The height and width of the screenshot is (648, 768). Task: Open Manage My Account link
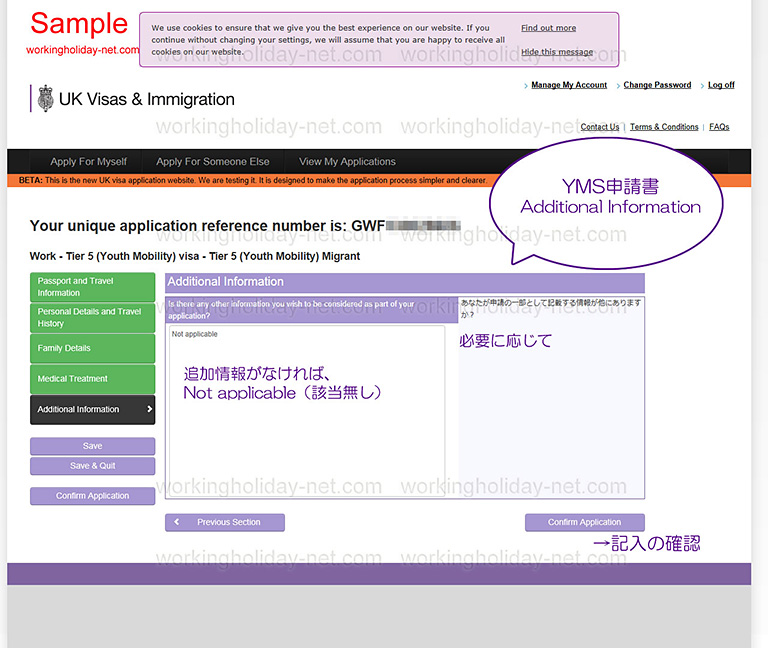pos(569,85)
